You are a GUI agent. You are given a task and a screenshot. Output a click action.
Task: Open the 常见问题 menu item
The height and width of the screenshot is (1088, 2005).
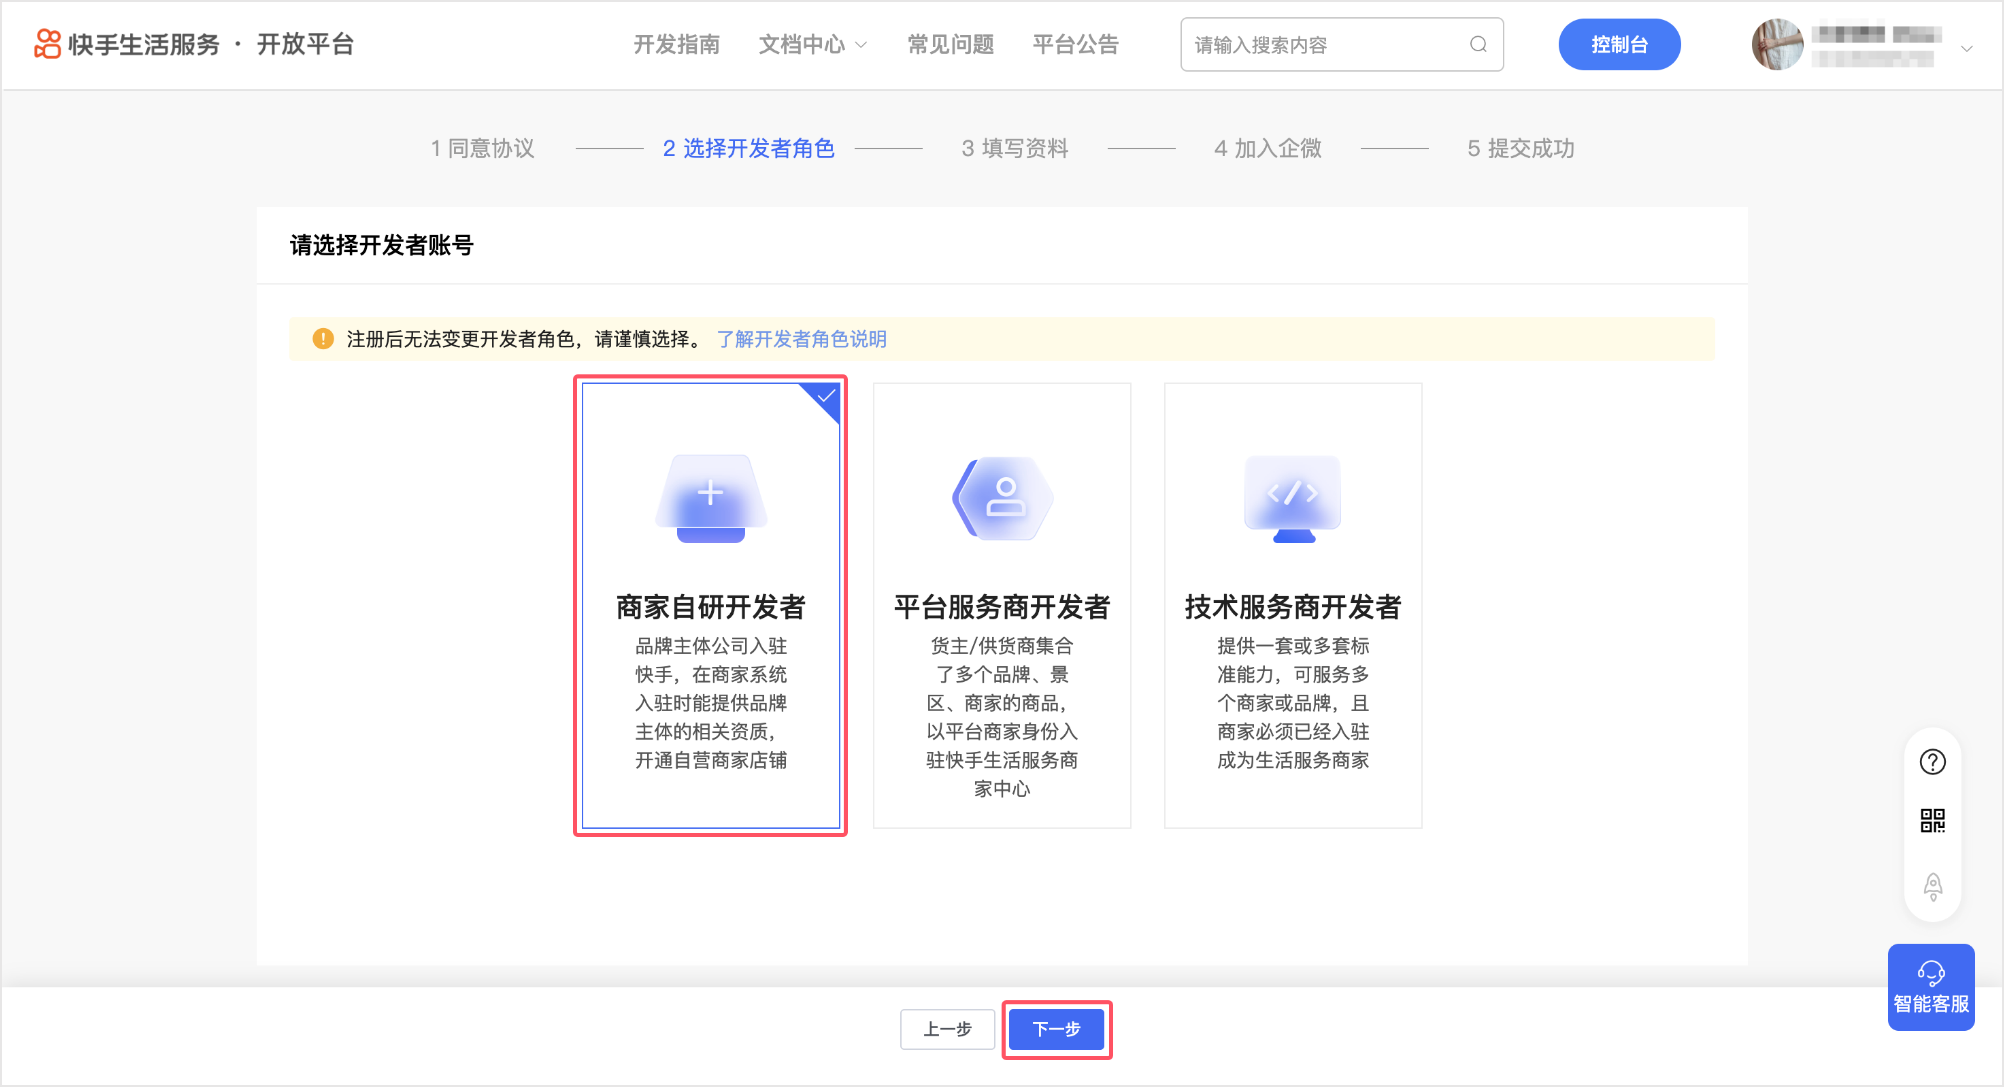pyautogui.click(x=950, y=45)
